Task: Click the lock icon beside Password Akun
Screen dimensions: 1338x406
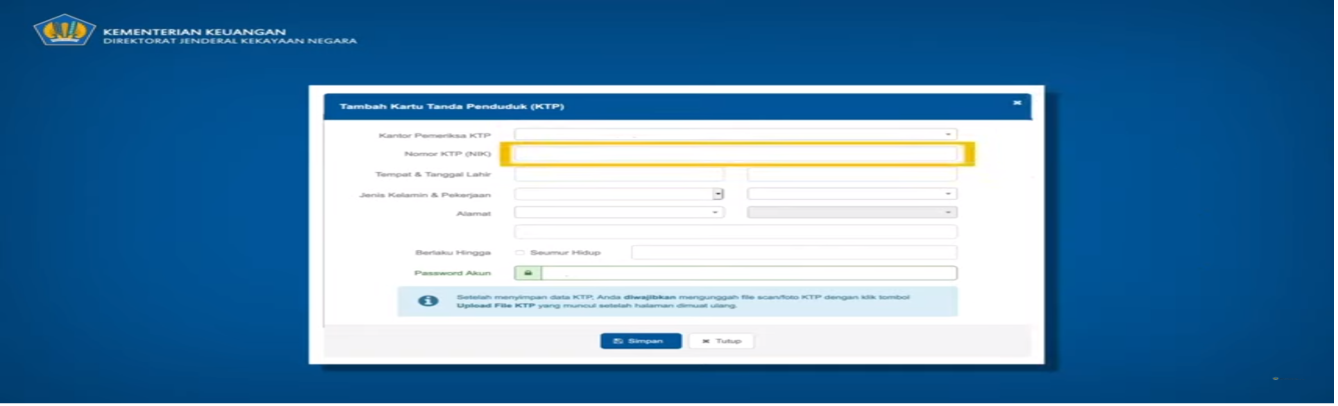Action: click(x=527, y=273)
